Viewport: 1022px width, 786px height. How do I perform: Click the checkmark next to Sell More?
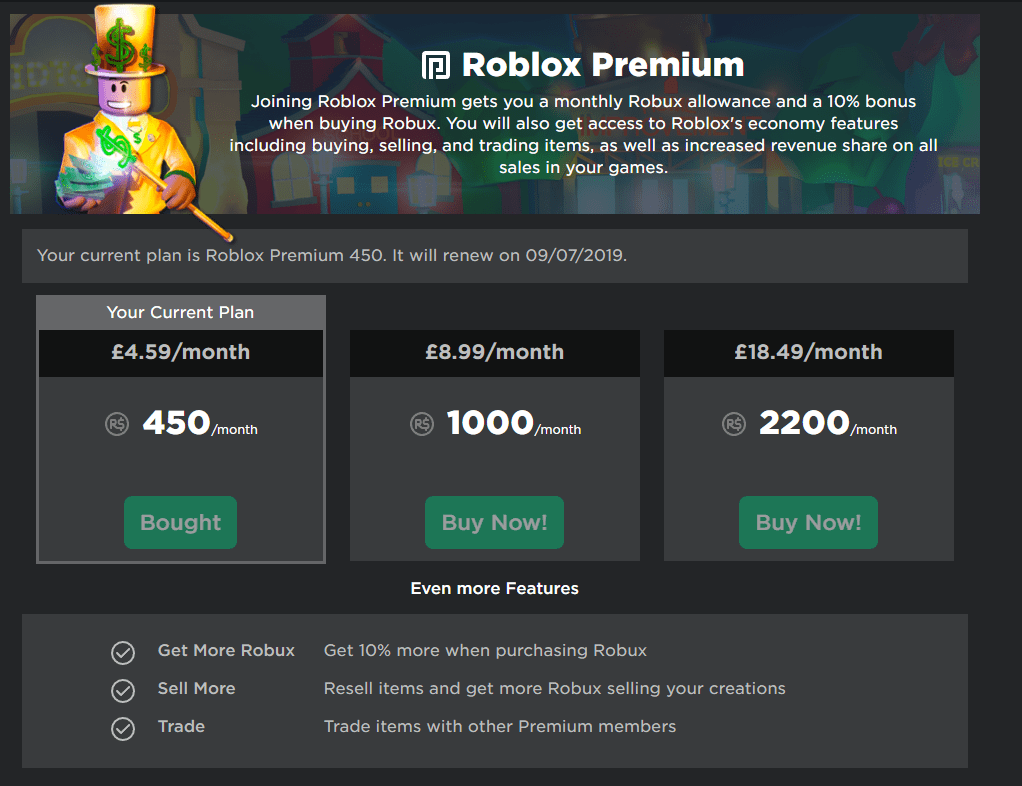(122, 690)
